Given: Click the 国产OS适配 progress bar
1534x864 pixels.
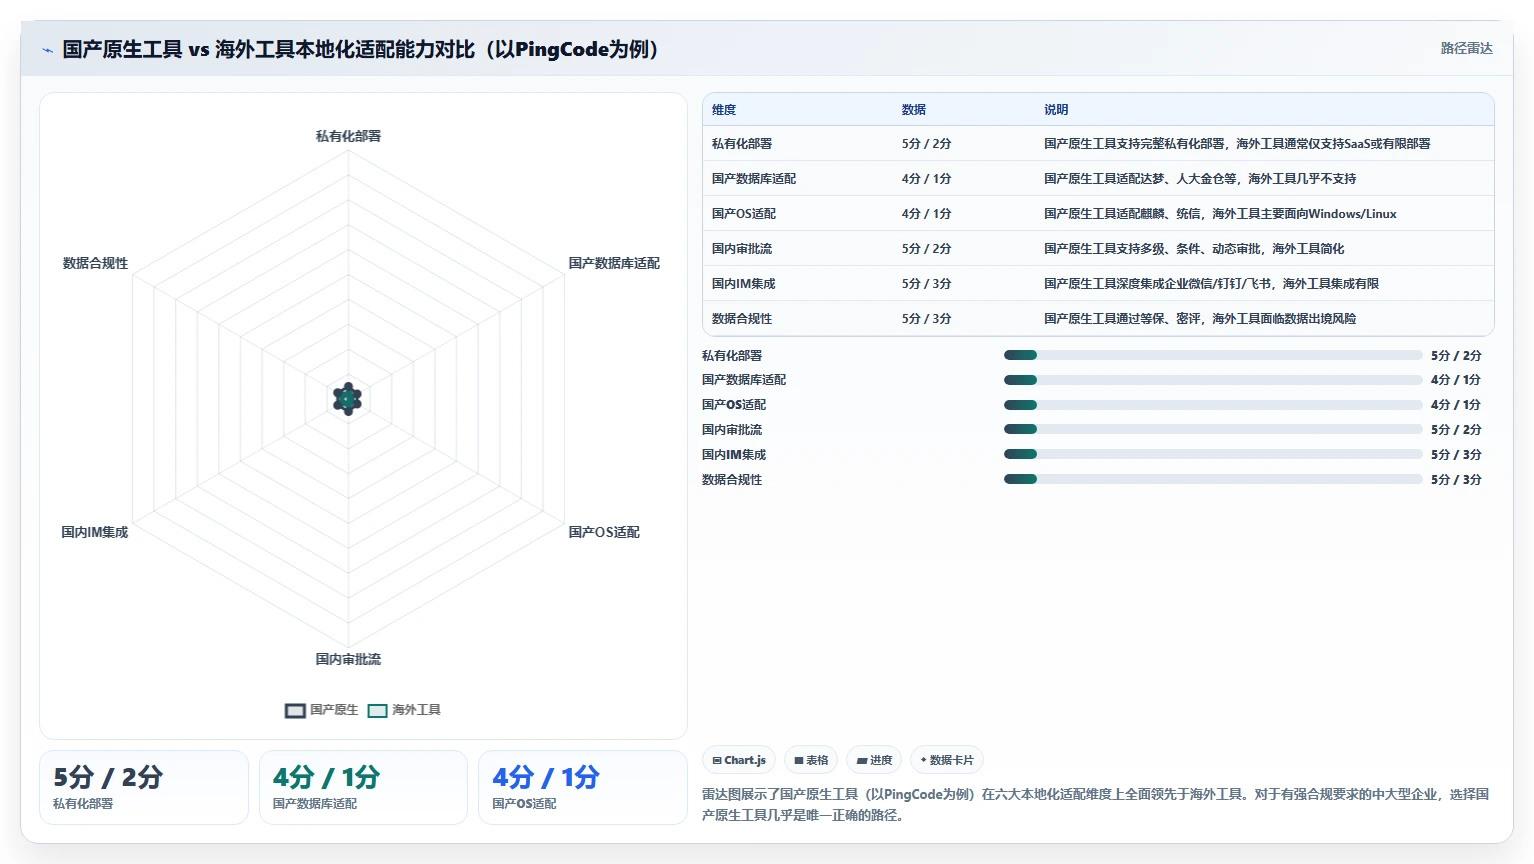Looking at the screenshot, I should 1213,405.
